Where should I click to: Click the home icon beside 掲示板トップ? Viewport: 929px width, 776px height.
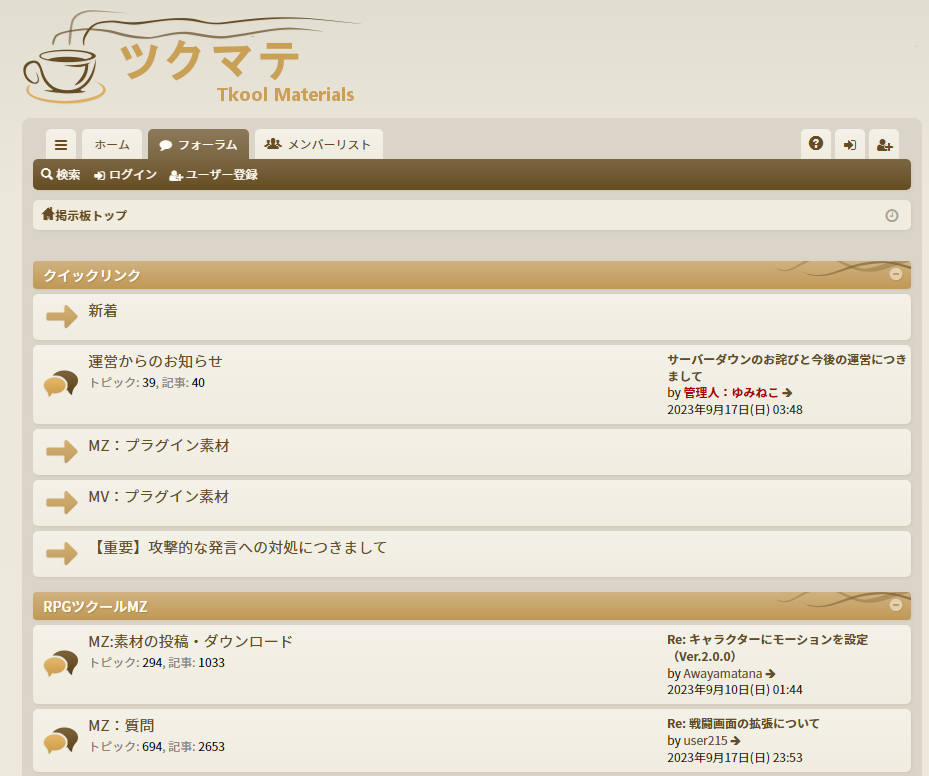(x=48, y=214)
